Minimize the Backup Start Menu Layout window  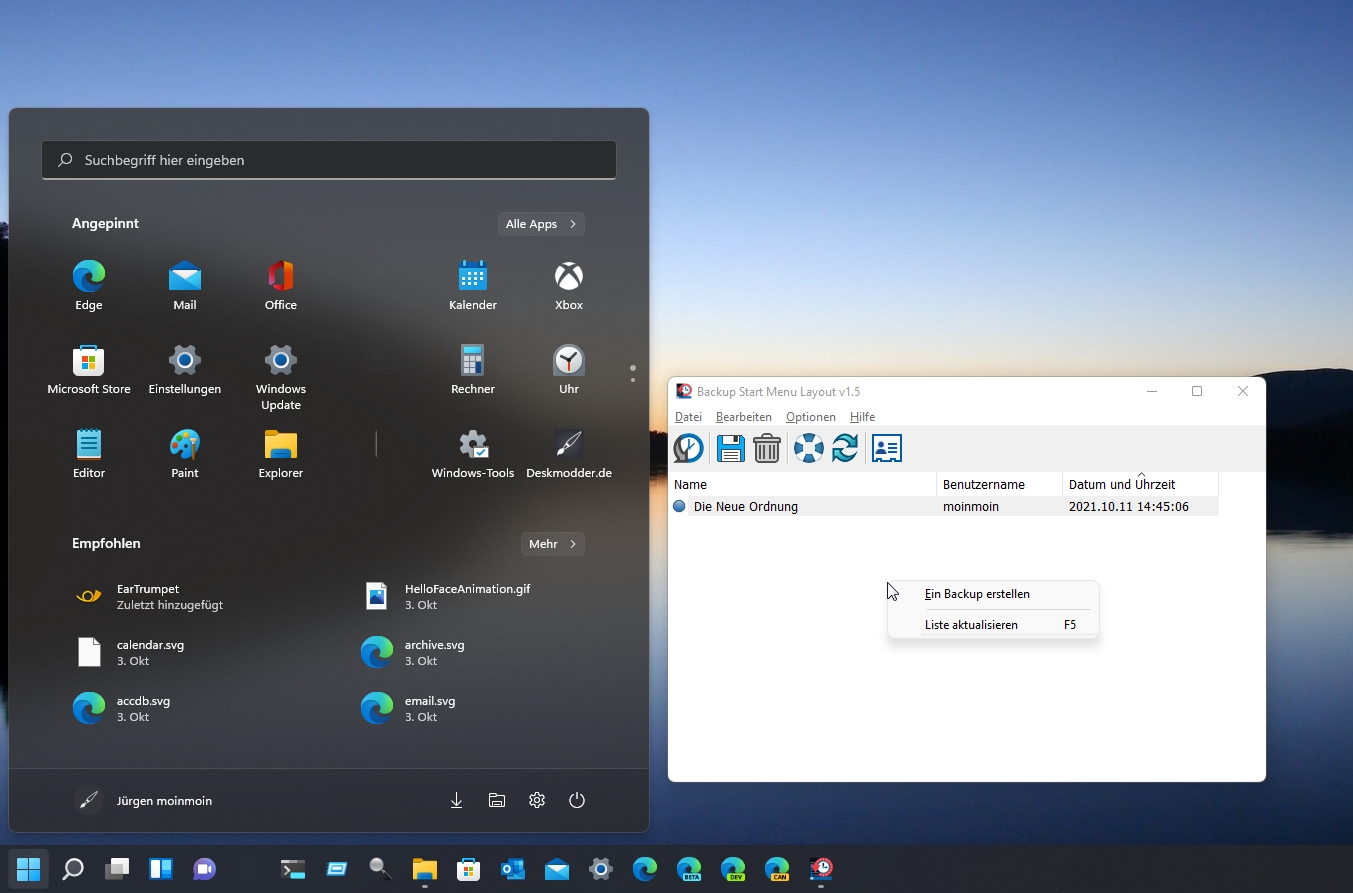click(1152, 391)
